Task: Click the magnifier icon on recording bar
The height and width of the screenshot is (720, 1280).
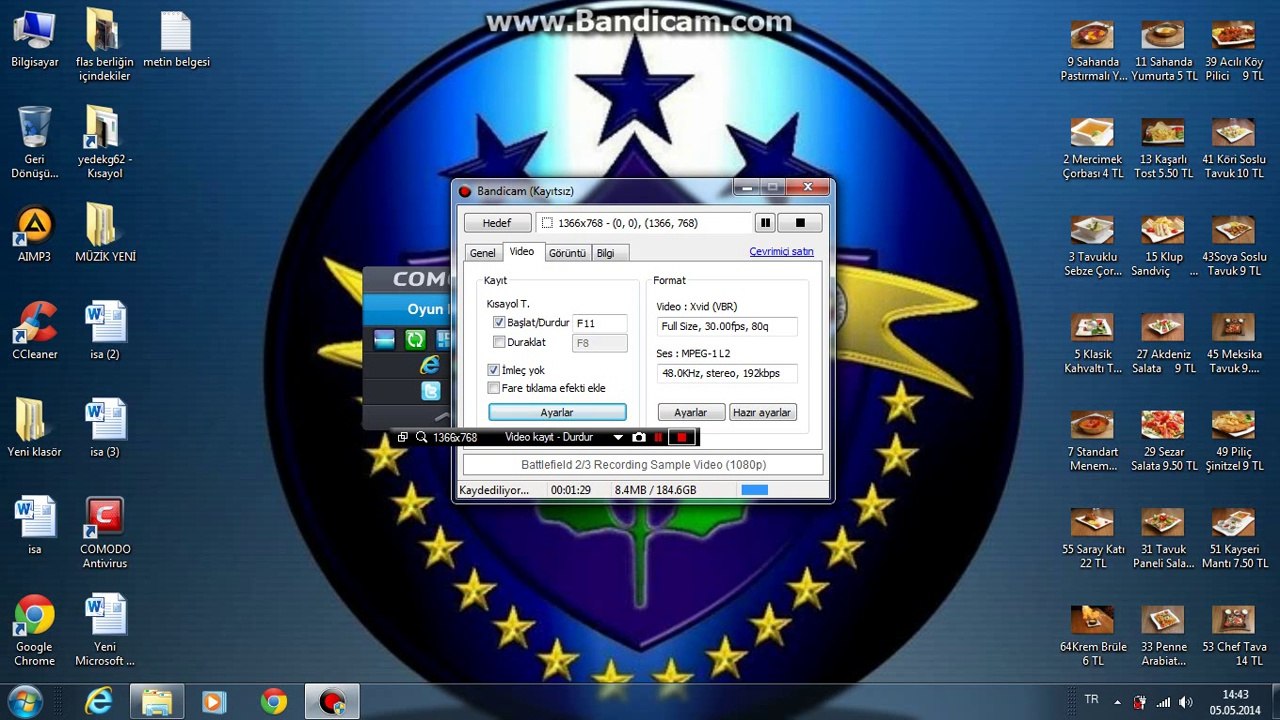Action: (x=421, y=437)
